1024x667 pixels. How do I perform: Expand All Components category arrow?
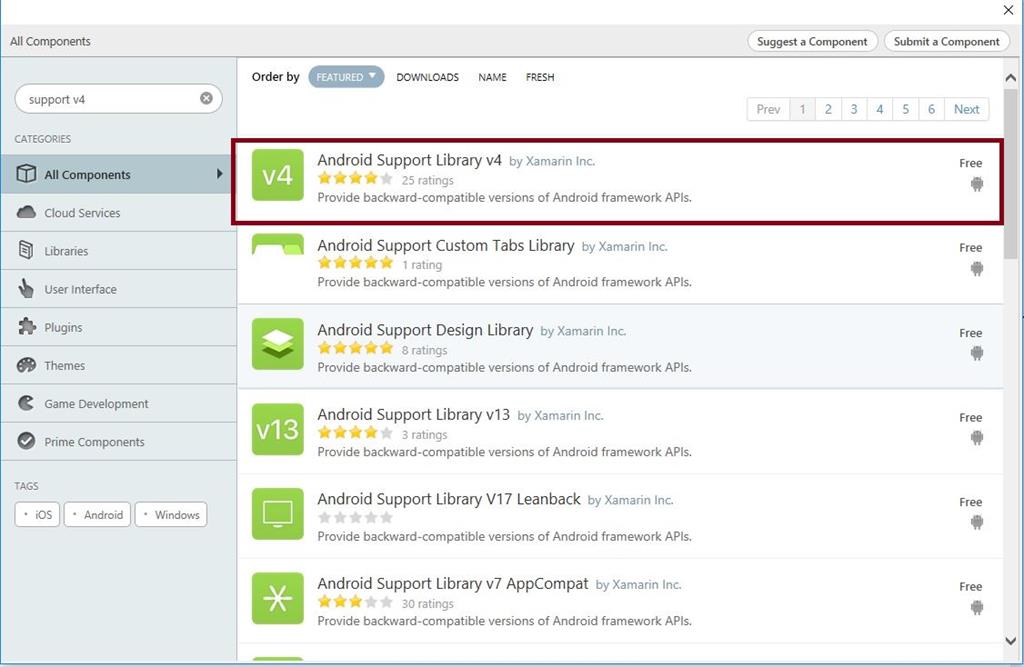(x=219, y=174)
